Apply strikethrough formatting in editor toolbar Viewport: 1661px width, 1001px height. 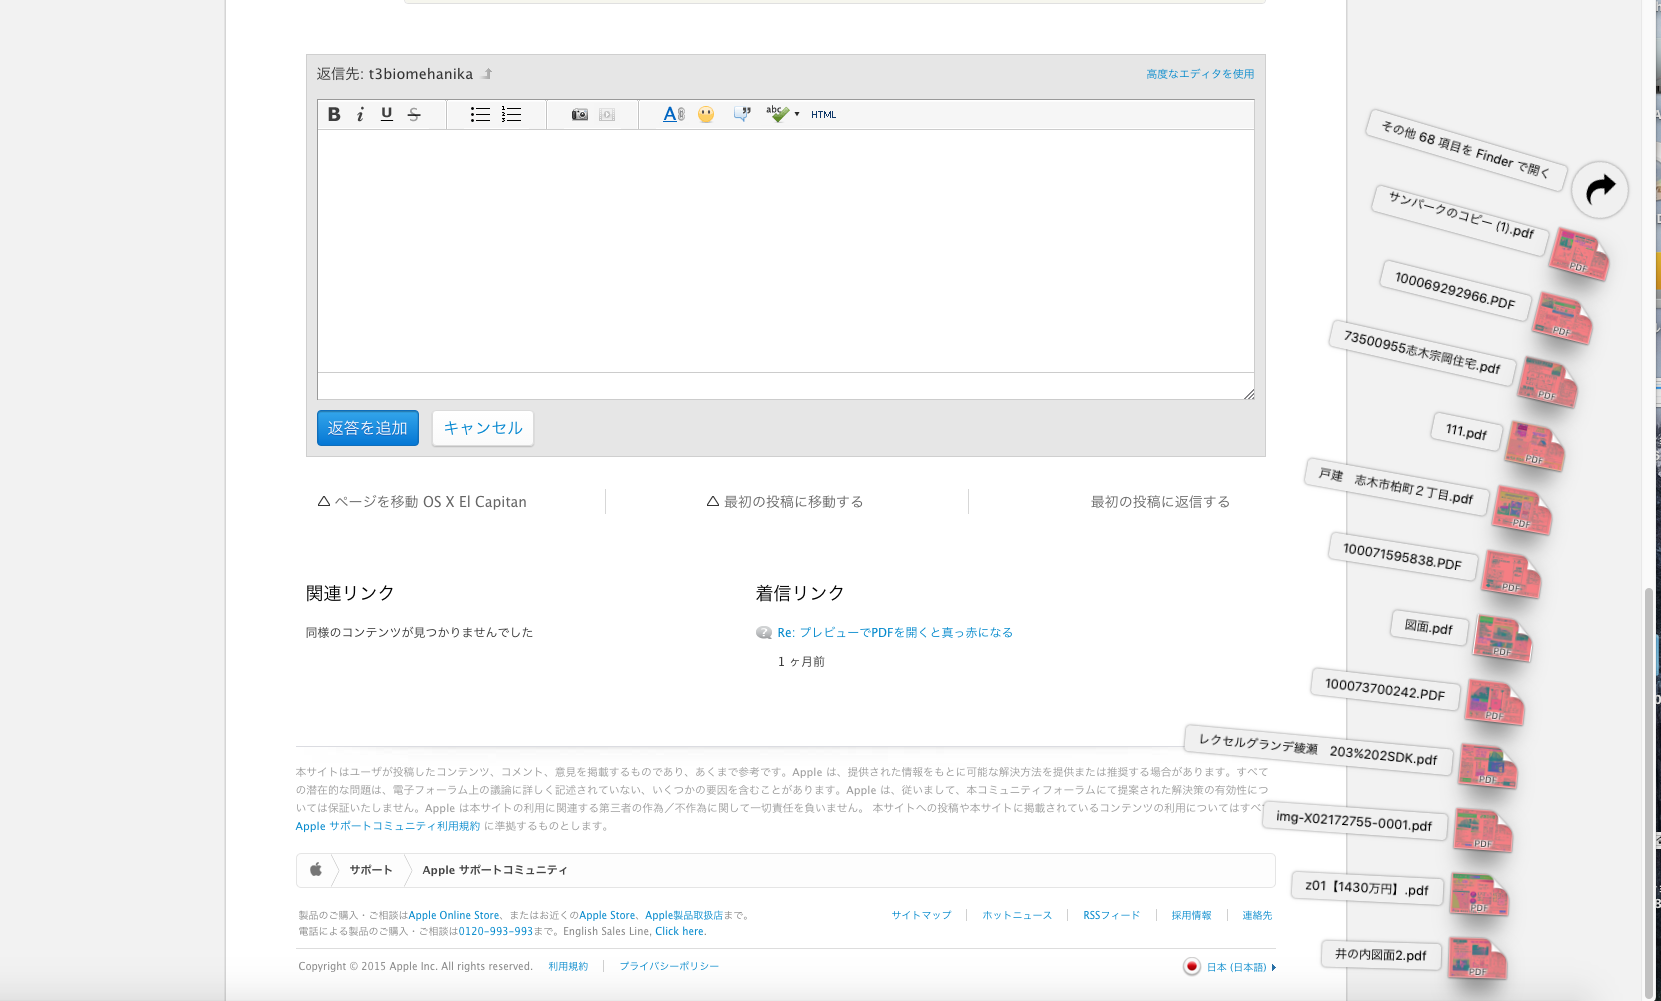click(x=414, y=114)
